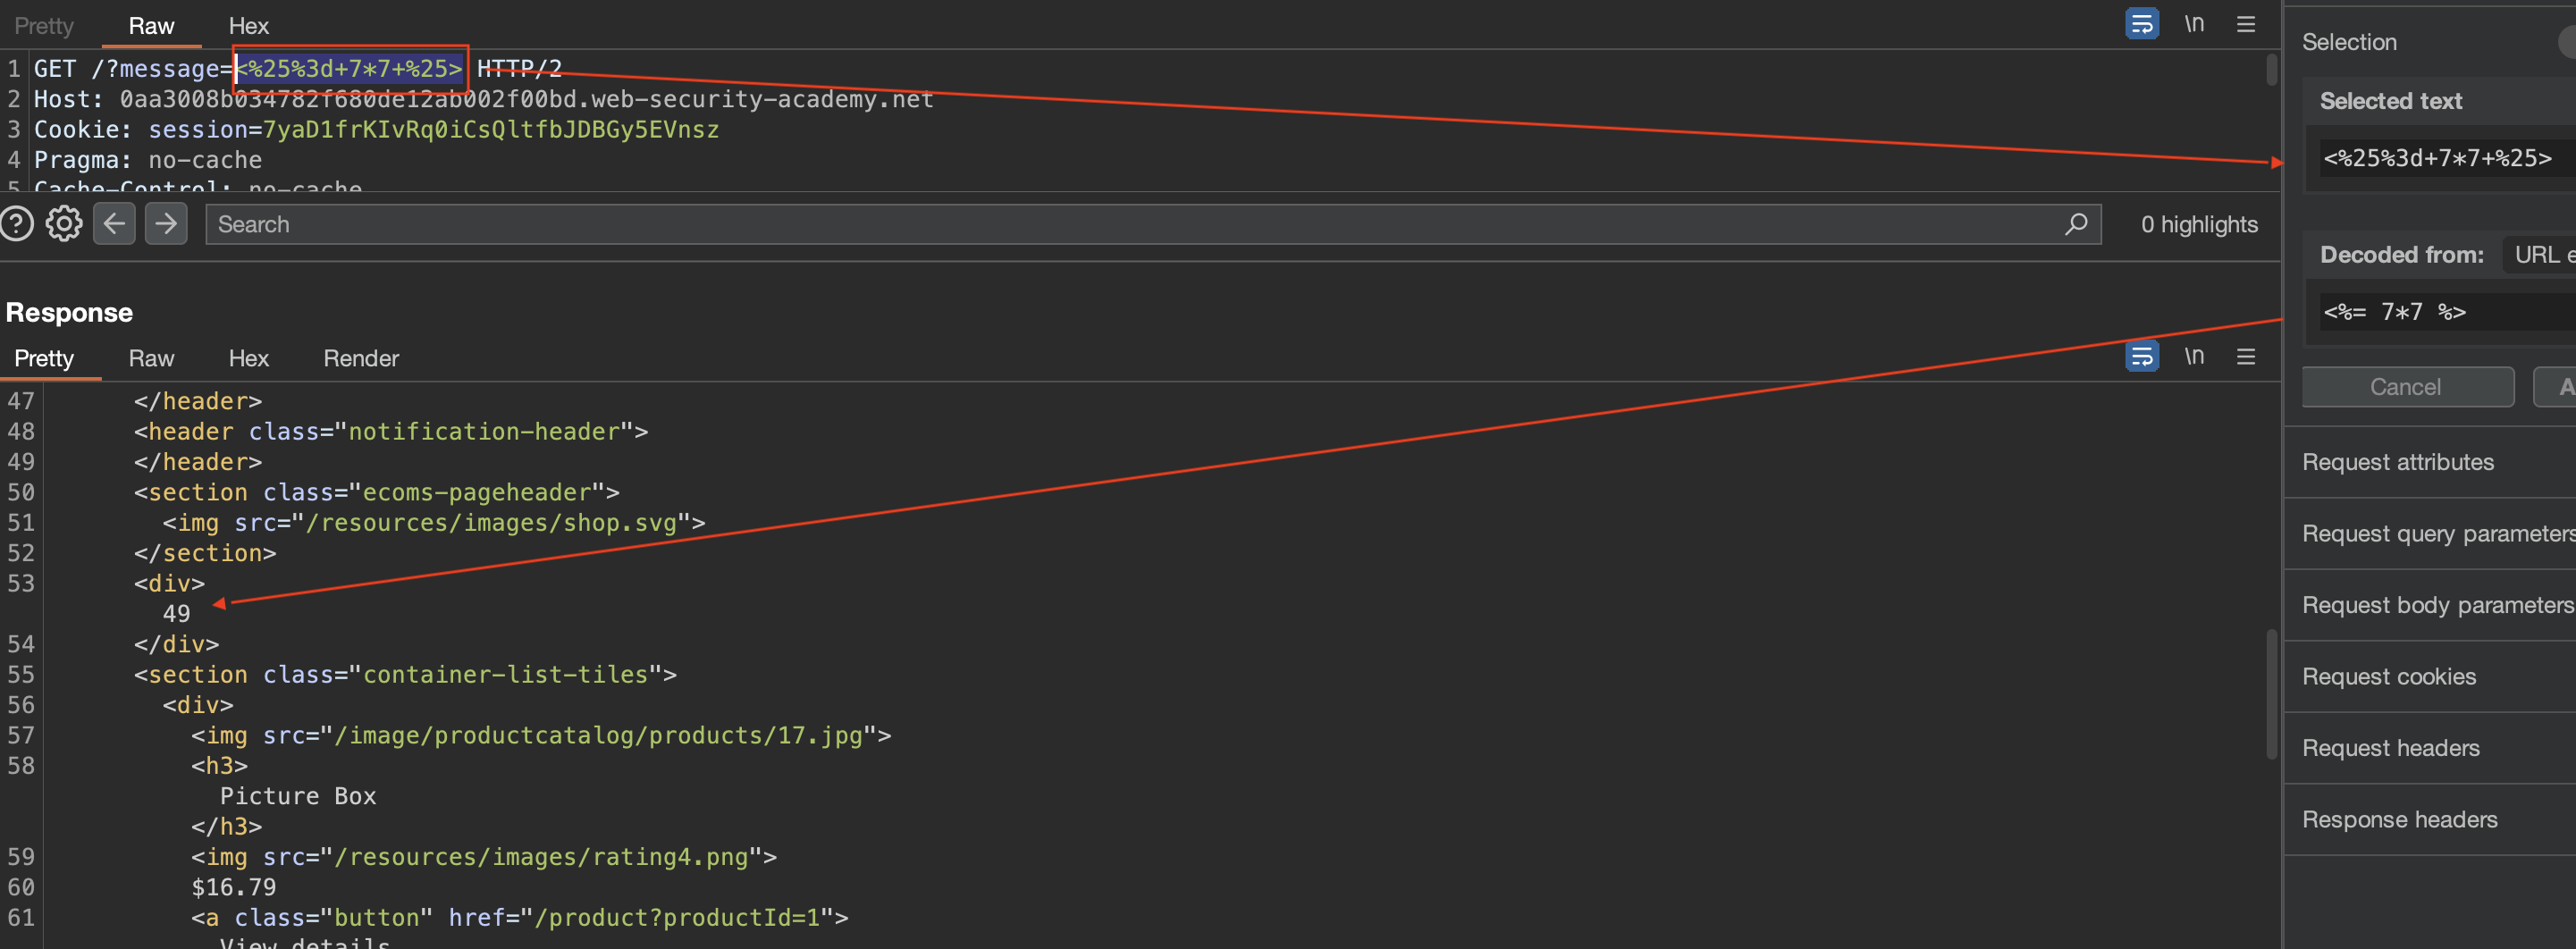Open the response Render tab
Screen dimensions: 2576x949
pyautogui.click(x=360, y=358)
